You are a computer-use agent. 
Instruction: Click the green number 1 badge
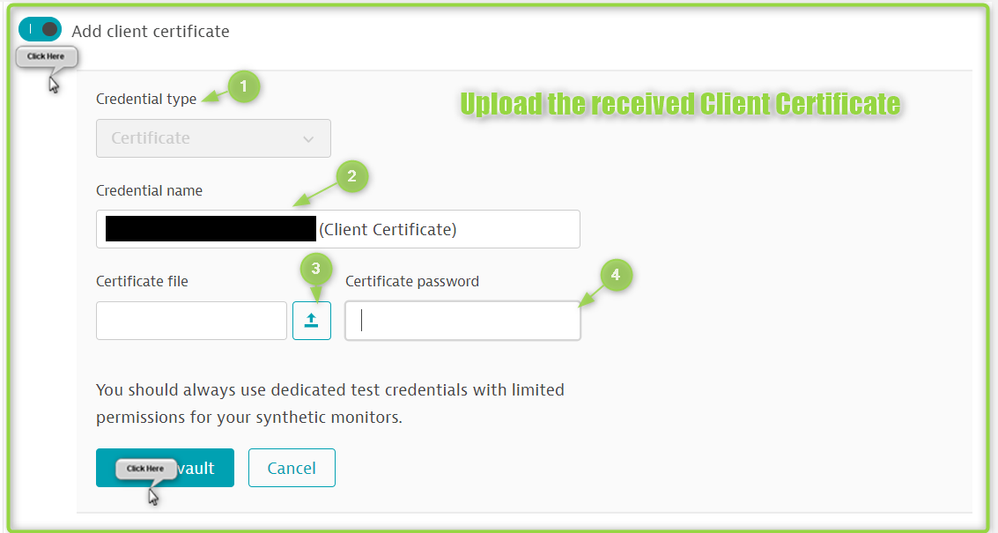point(243,87)
